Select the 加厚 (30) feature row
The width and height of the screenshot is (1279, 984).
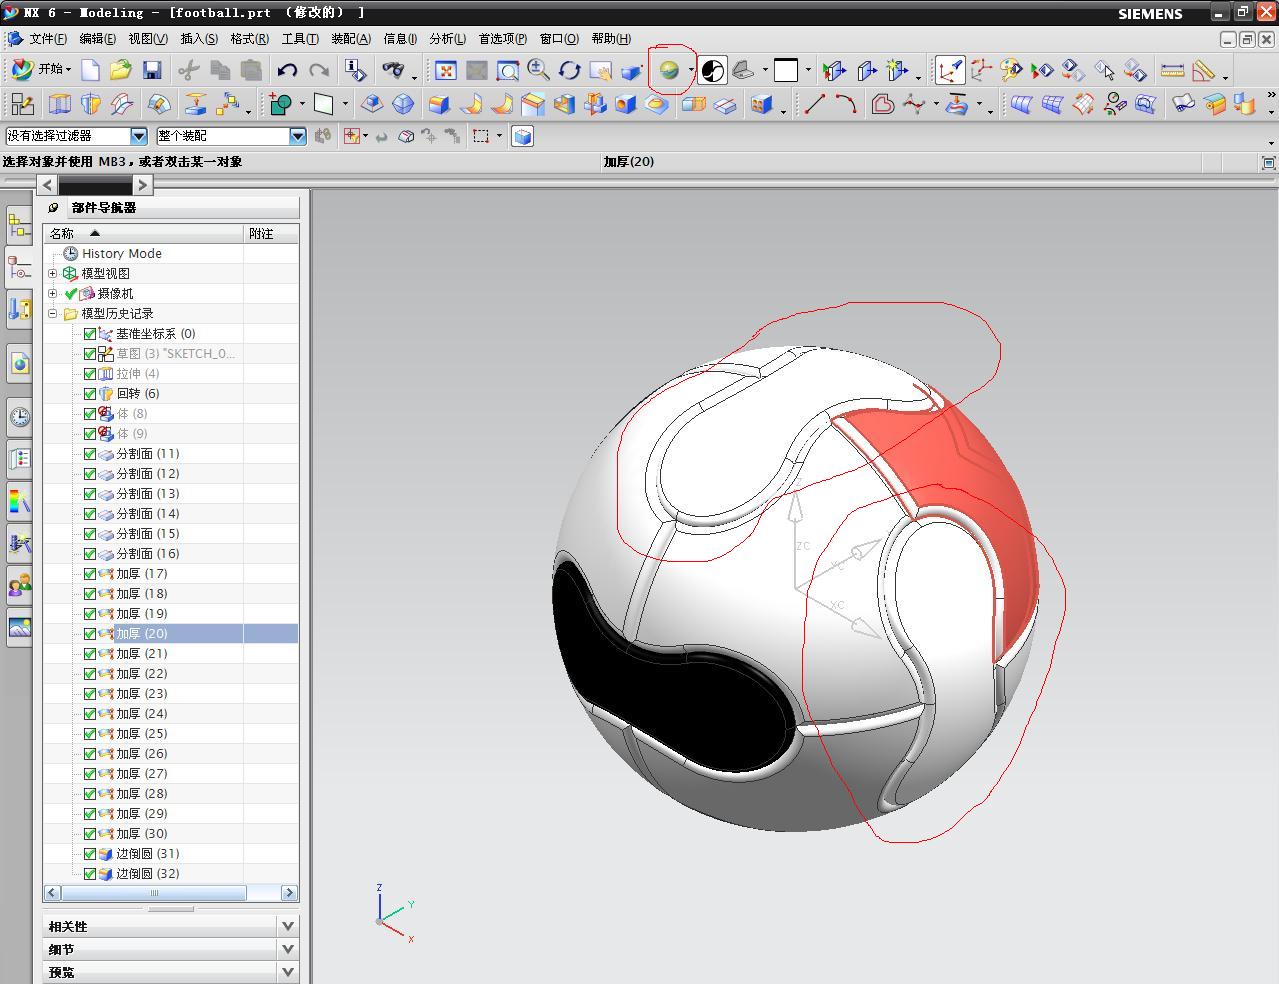click(141, 834)
